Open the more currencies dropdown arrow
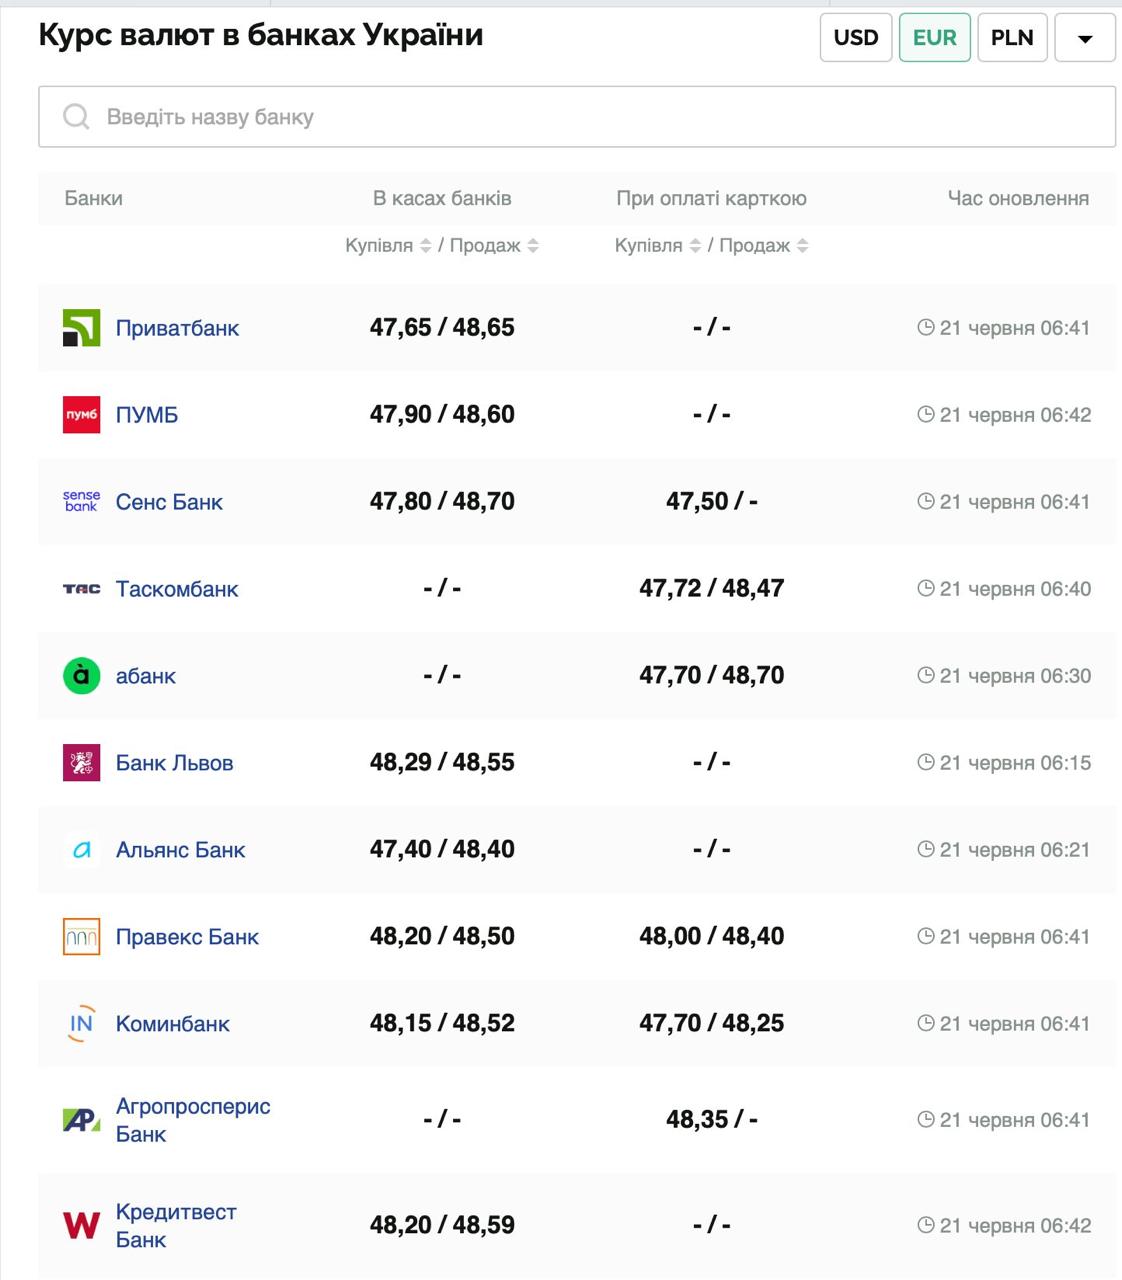1122x1280 pixels. [x=1084, y=39]
